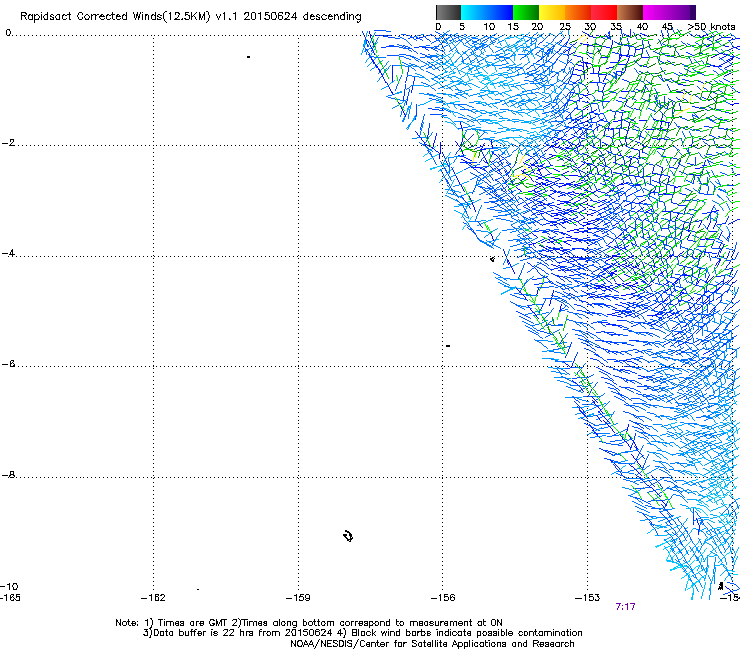740x650 pixels.
Task: Click the red 30-35 knots color band
Action: pyautogui.click(x=604, y=12)
